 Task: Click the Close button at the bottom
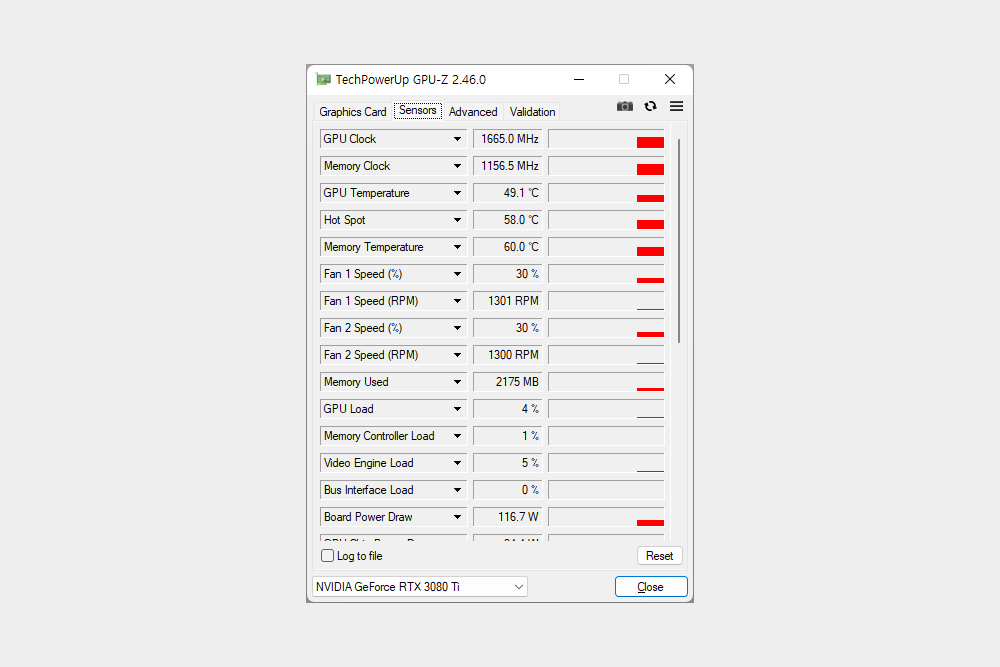click(x=651, y=587)
